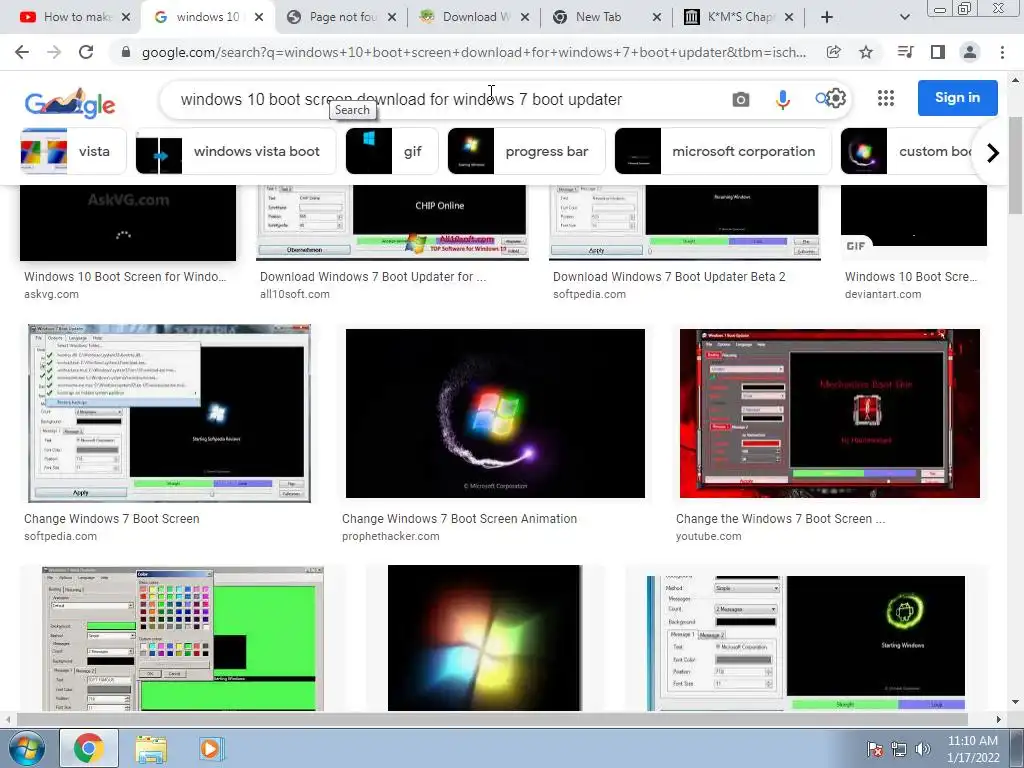
Task: Open 'Change Windows 7 Boot Screen Animation' link
Action: coord(459,519)
